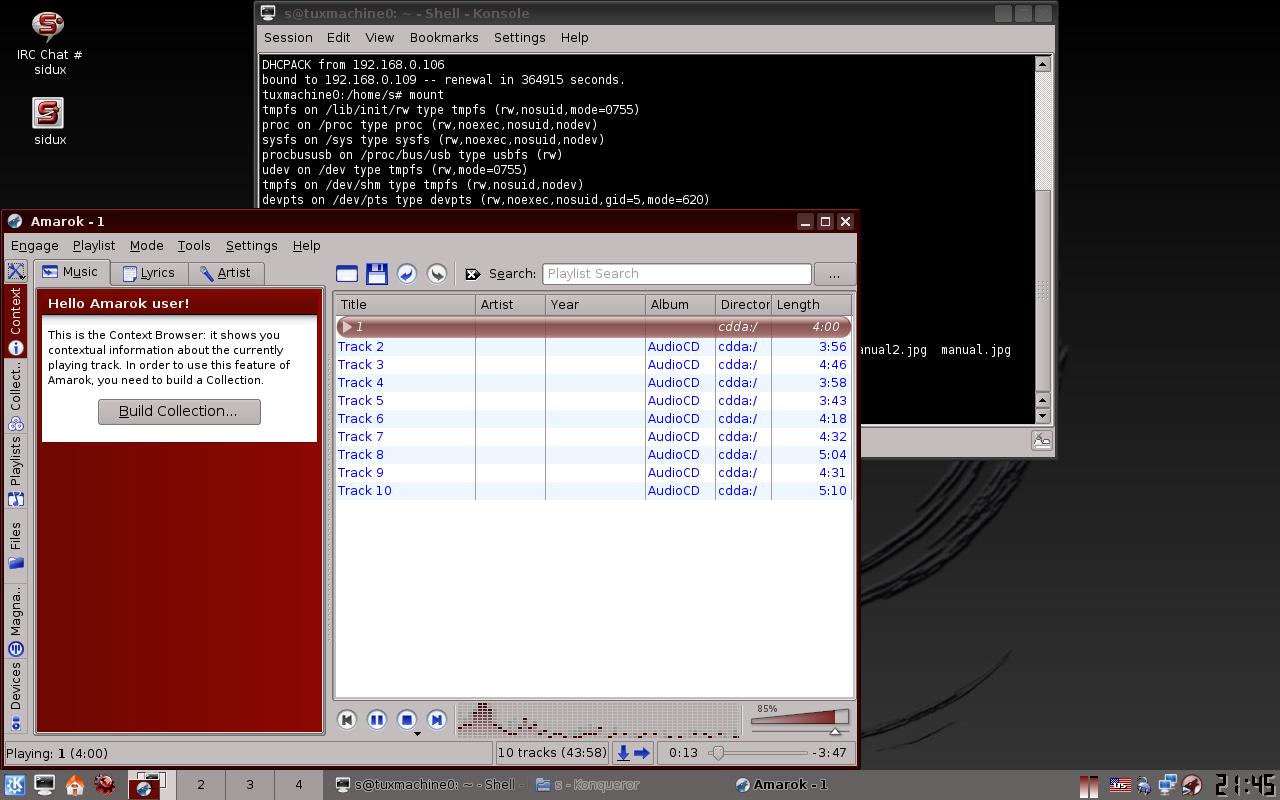
Task: Switch to the Music tab
Action: (x=72, y=272)
